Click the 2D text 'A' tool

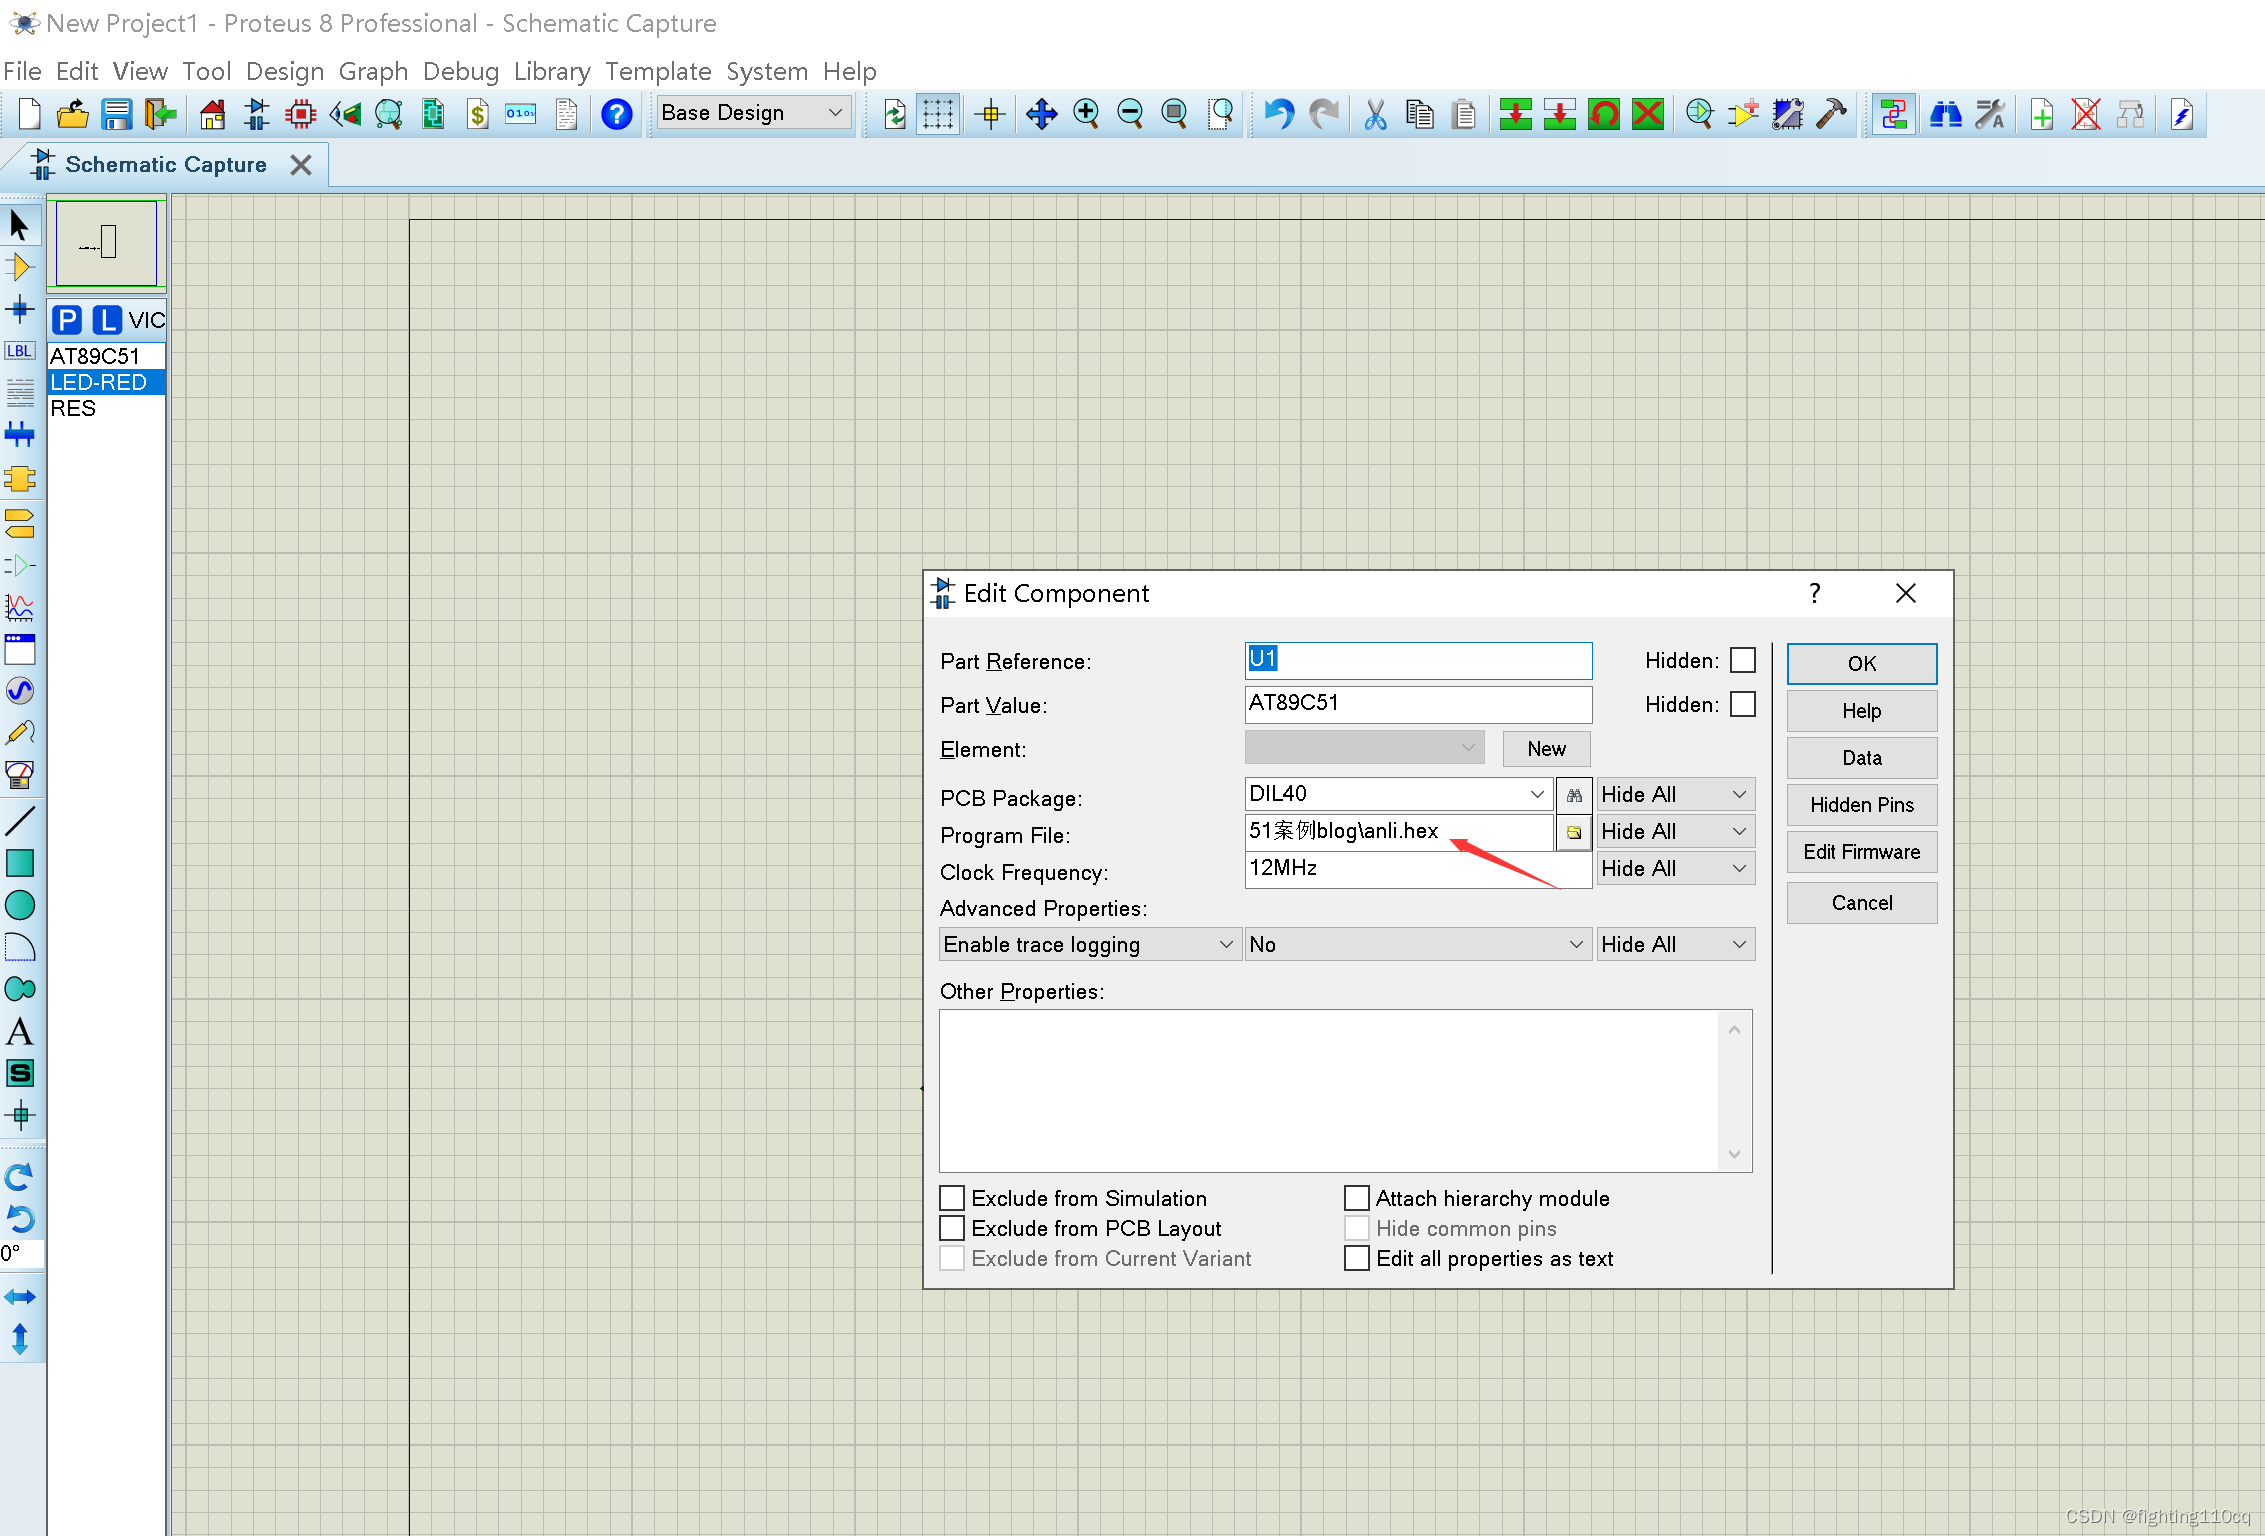click(19, 1032)
